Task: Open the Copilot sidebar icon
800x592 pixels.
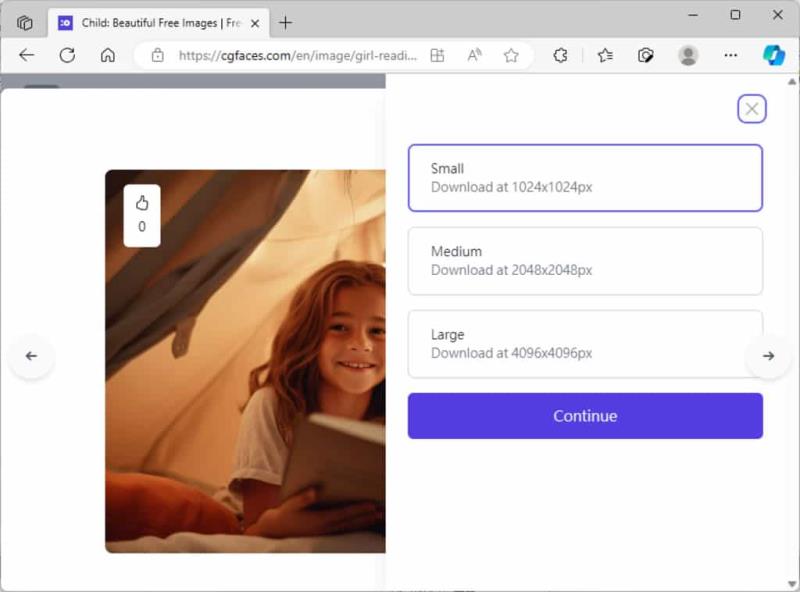Action: point(773,55)
